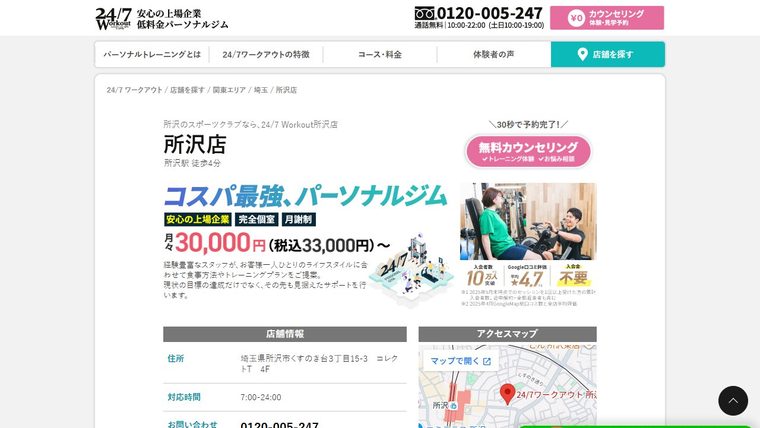The image size is (760, 428).
Task: Click the 無料カウンセリング button
Action: click(528, 151)
